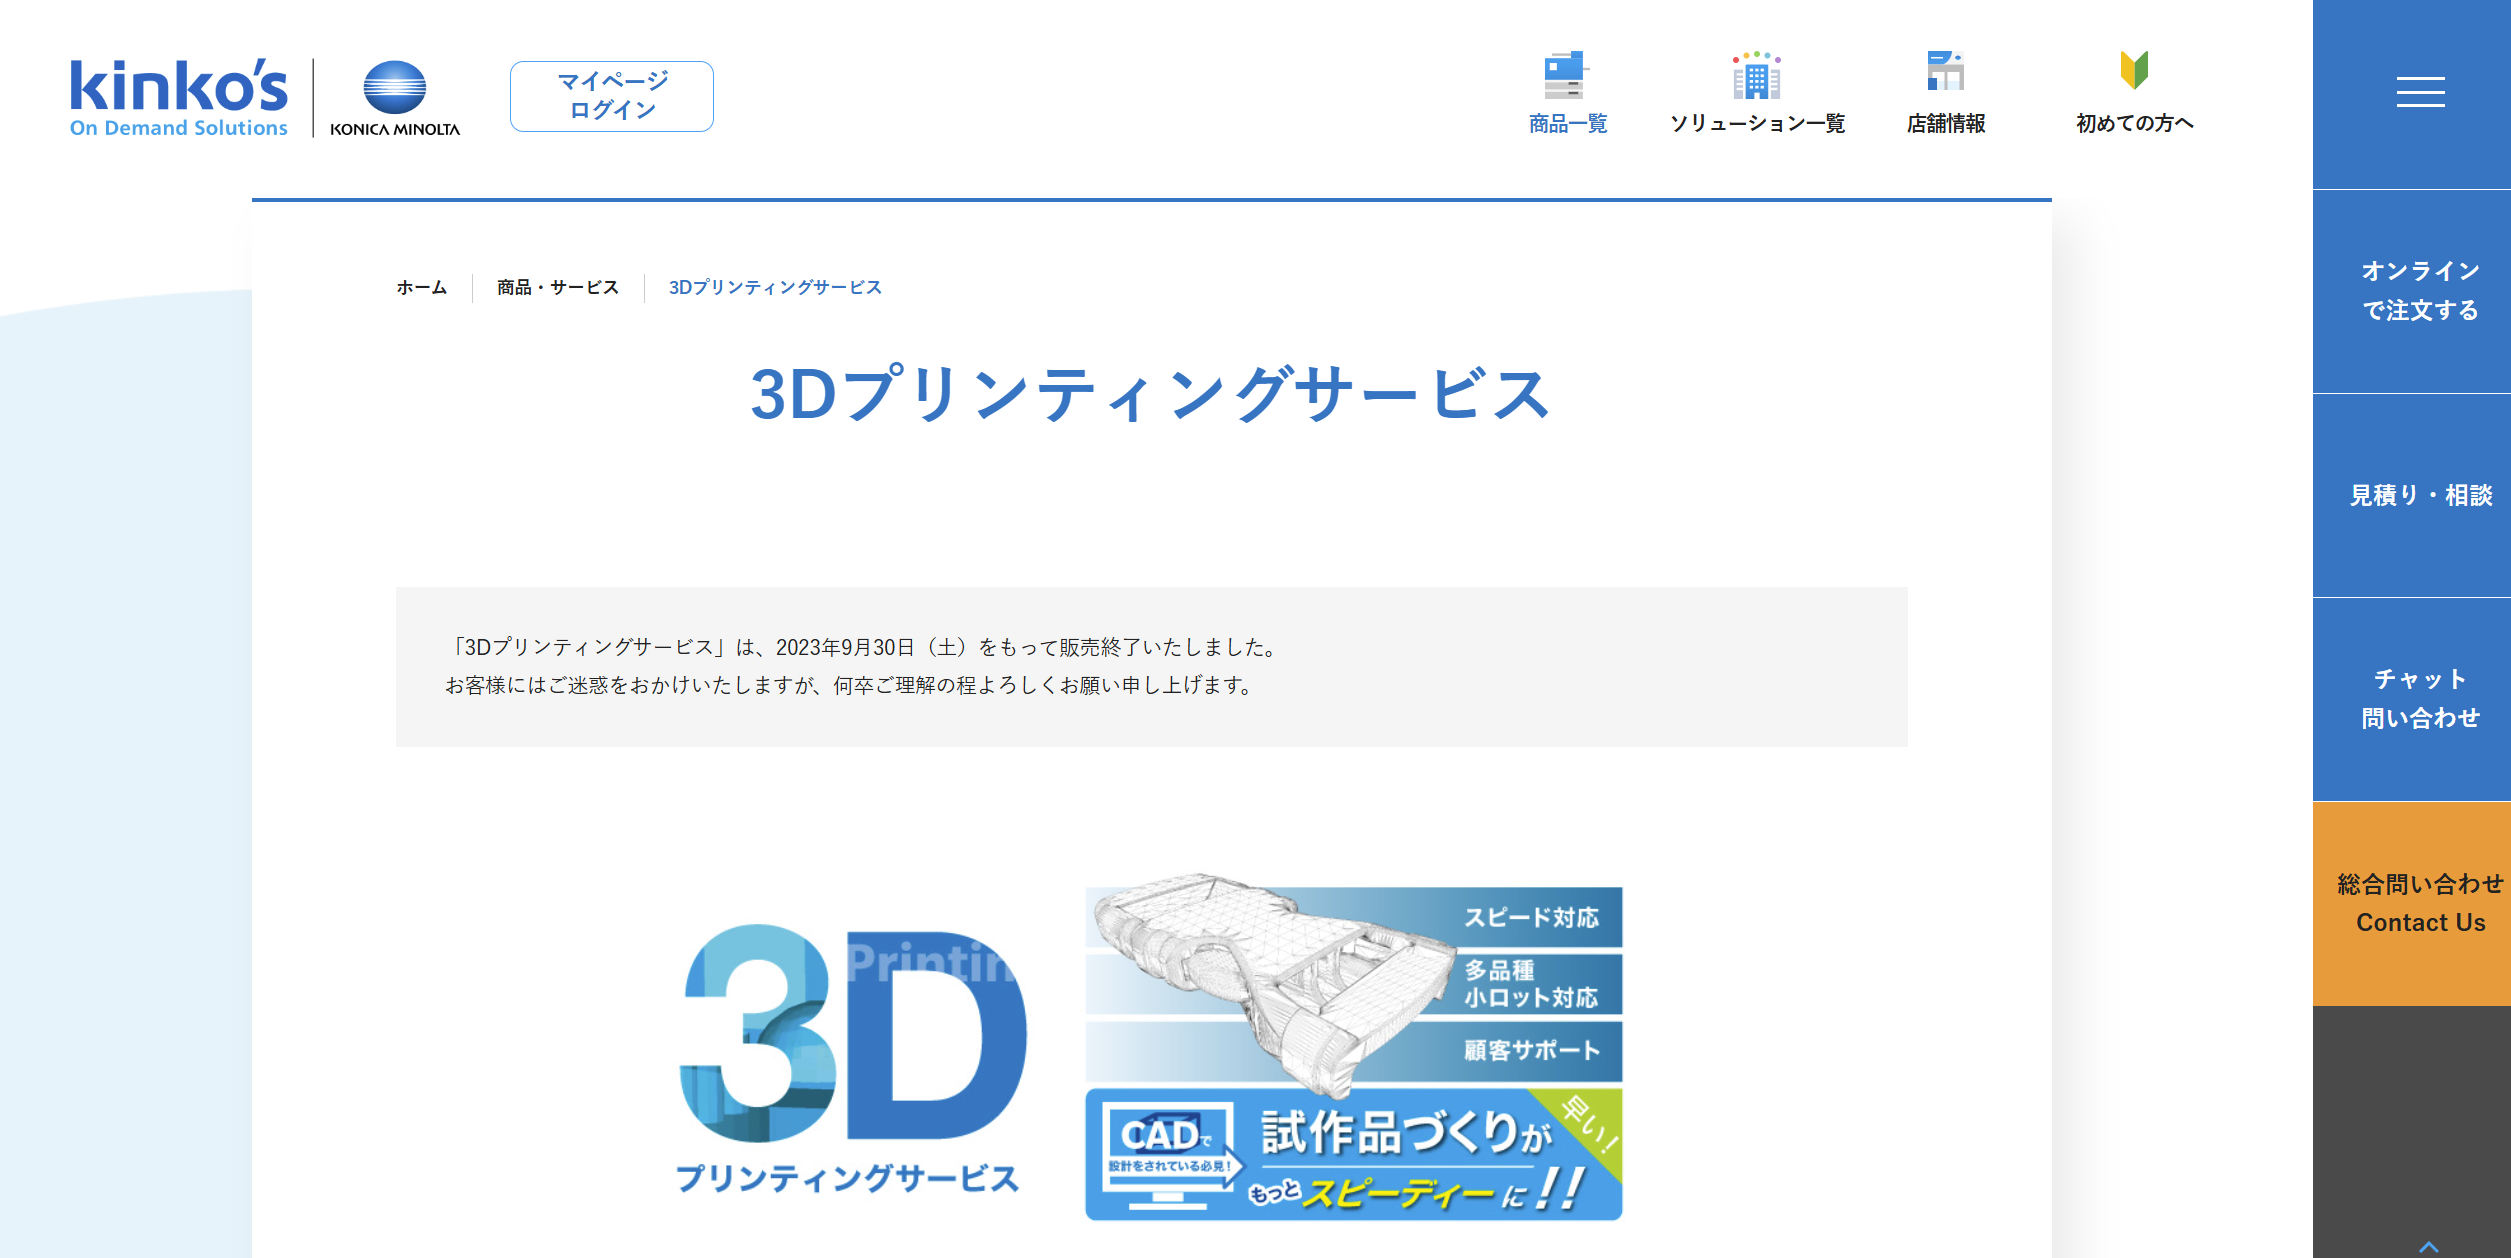Screen dimensions: 2511x1258
Task: Click 3Dプリンティングサービス breadcrumb item
Action: tap(775, 288)
